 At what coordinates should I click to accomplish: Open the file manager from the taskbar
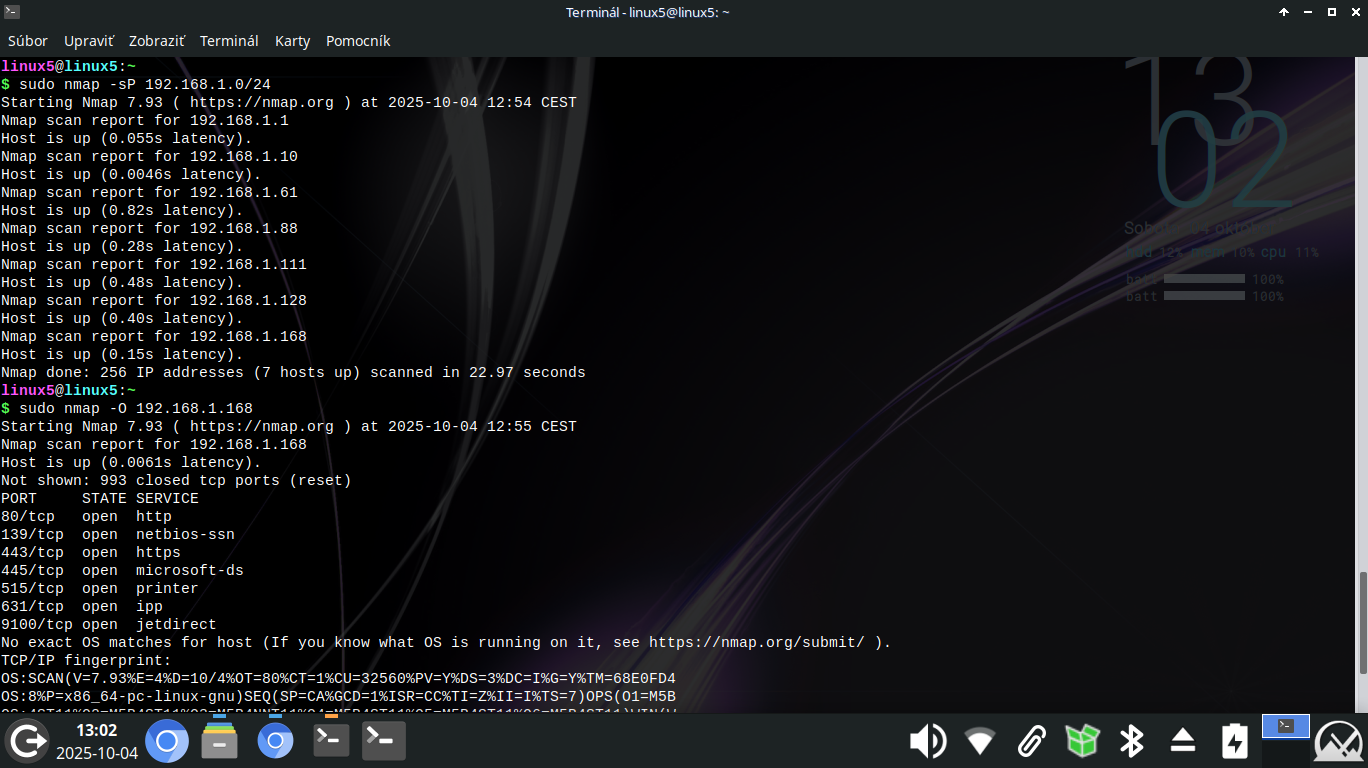tap(219, 741)
